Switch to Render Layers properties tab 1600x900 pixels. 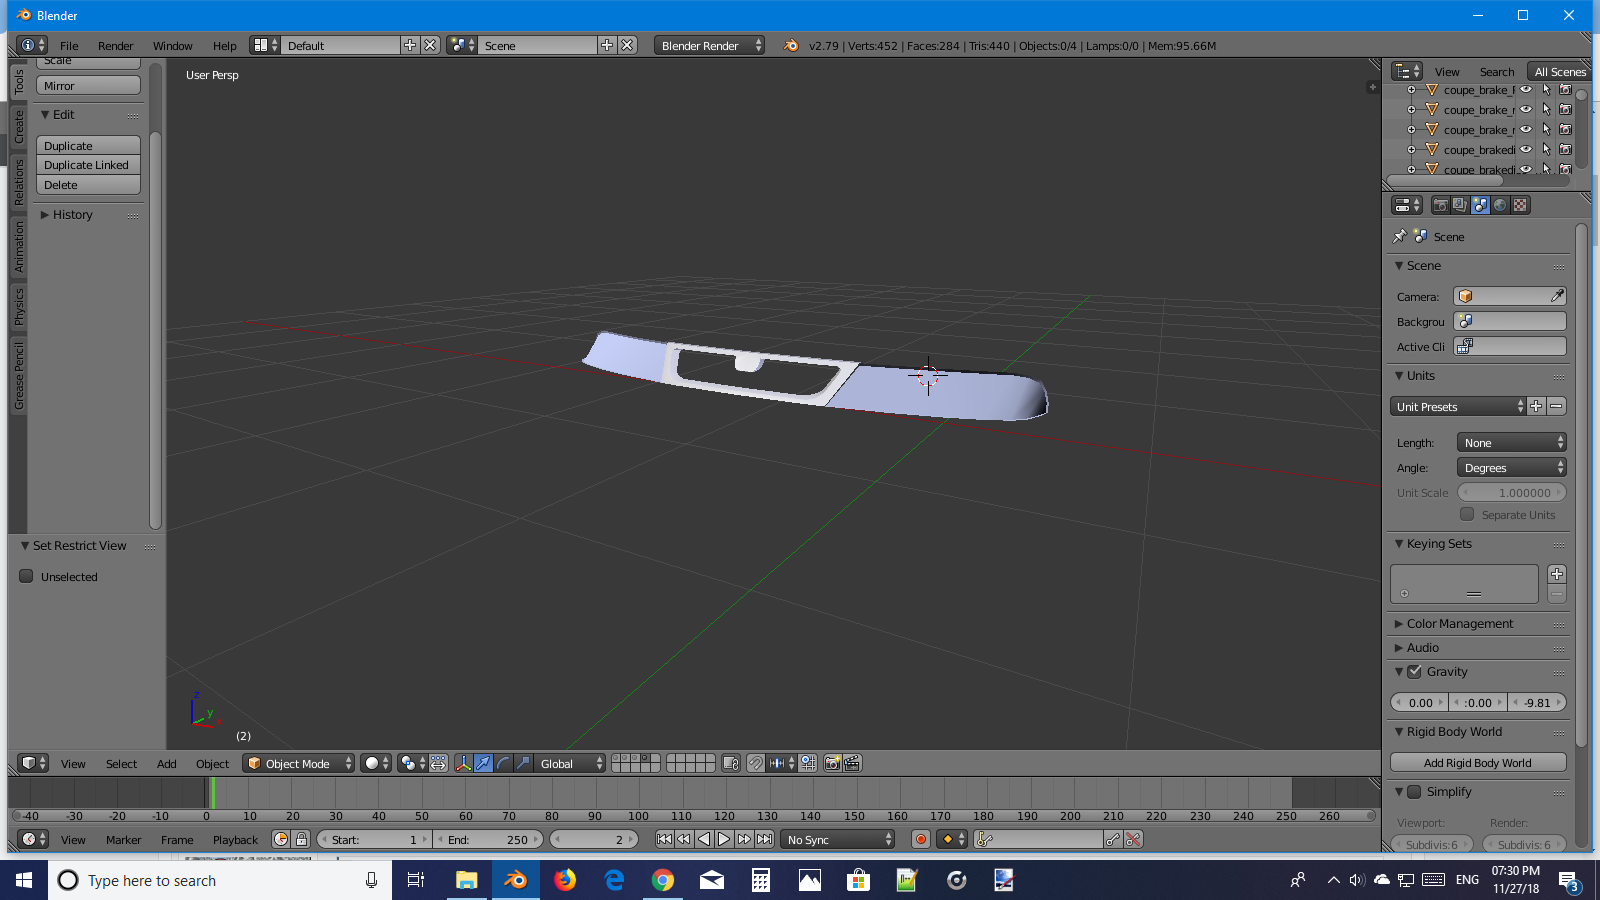(x=1460, y=205)
